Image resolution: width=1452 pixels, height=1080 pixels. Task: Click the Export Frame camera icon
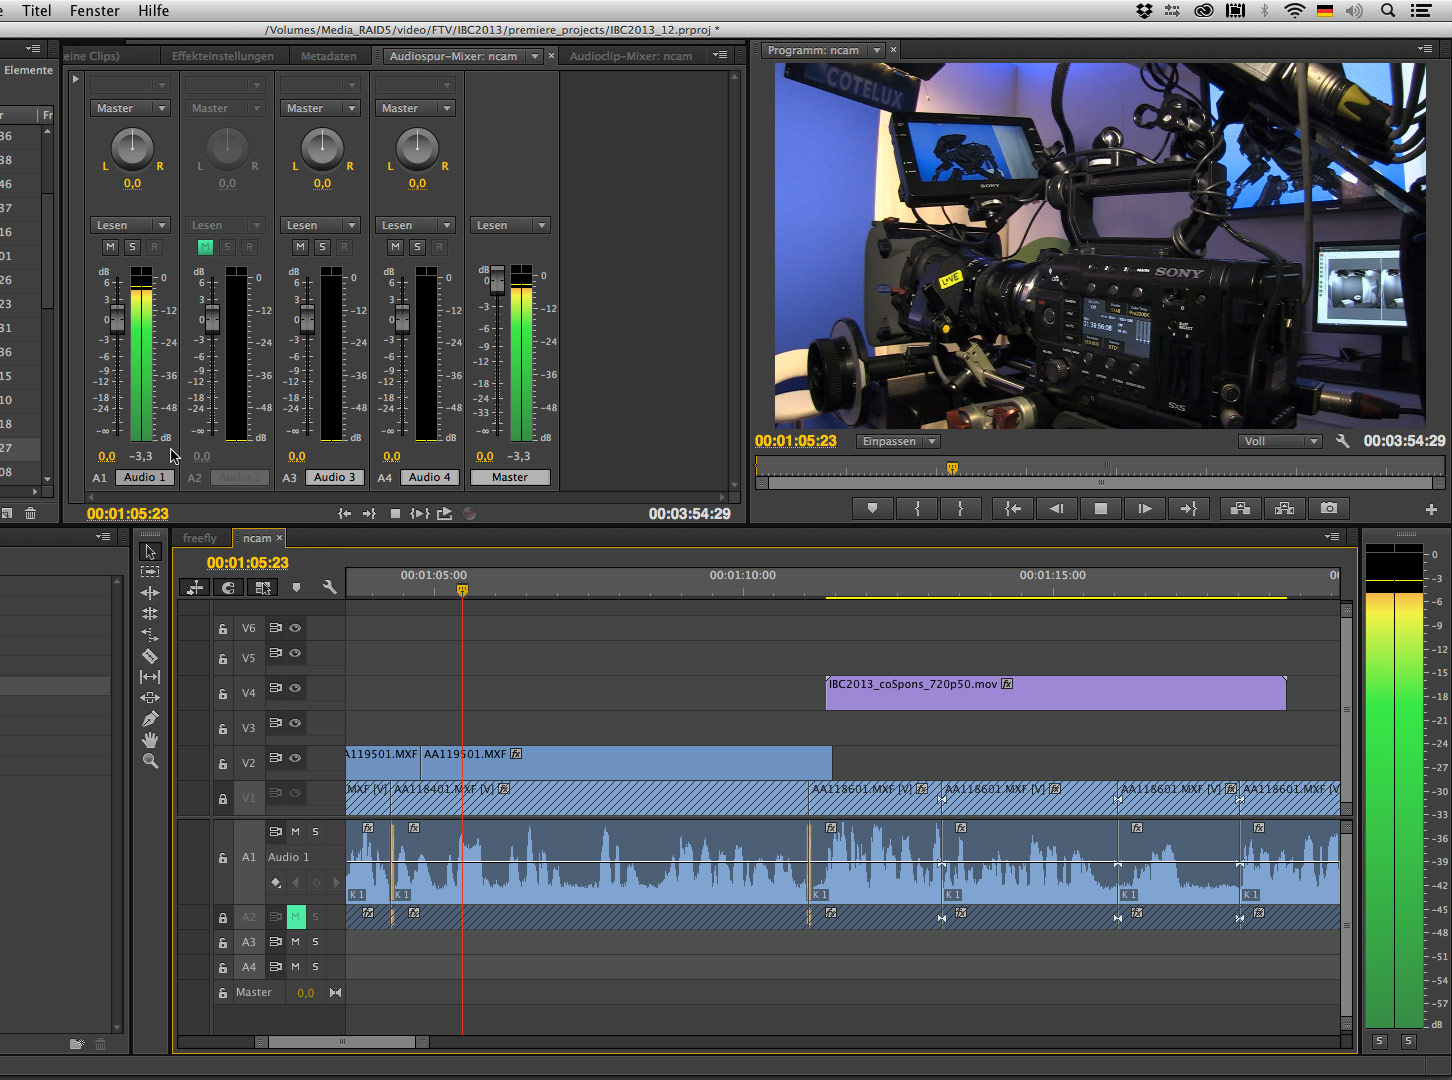tap(1328, 508)
